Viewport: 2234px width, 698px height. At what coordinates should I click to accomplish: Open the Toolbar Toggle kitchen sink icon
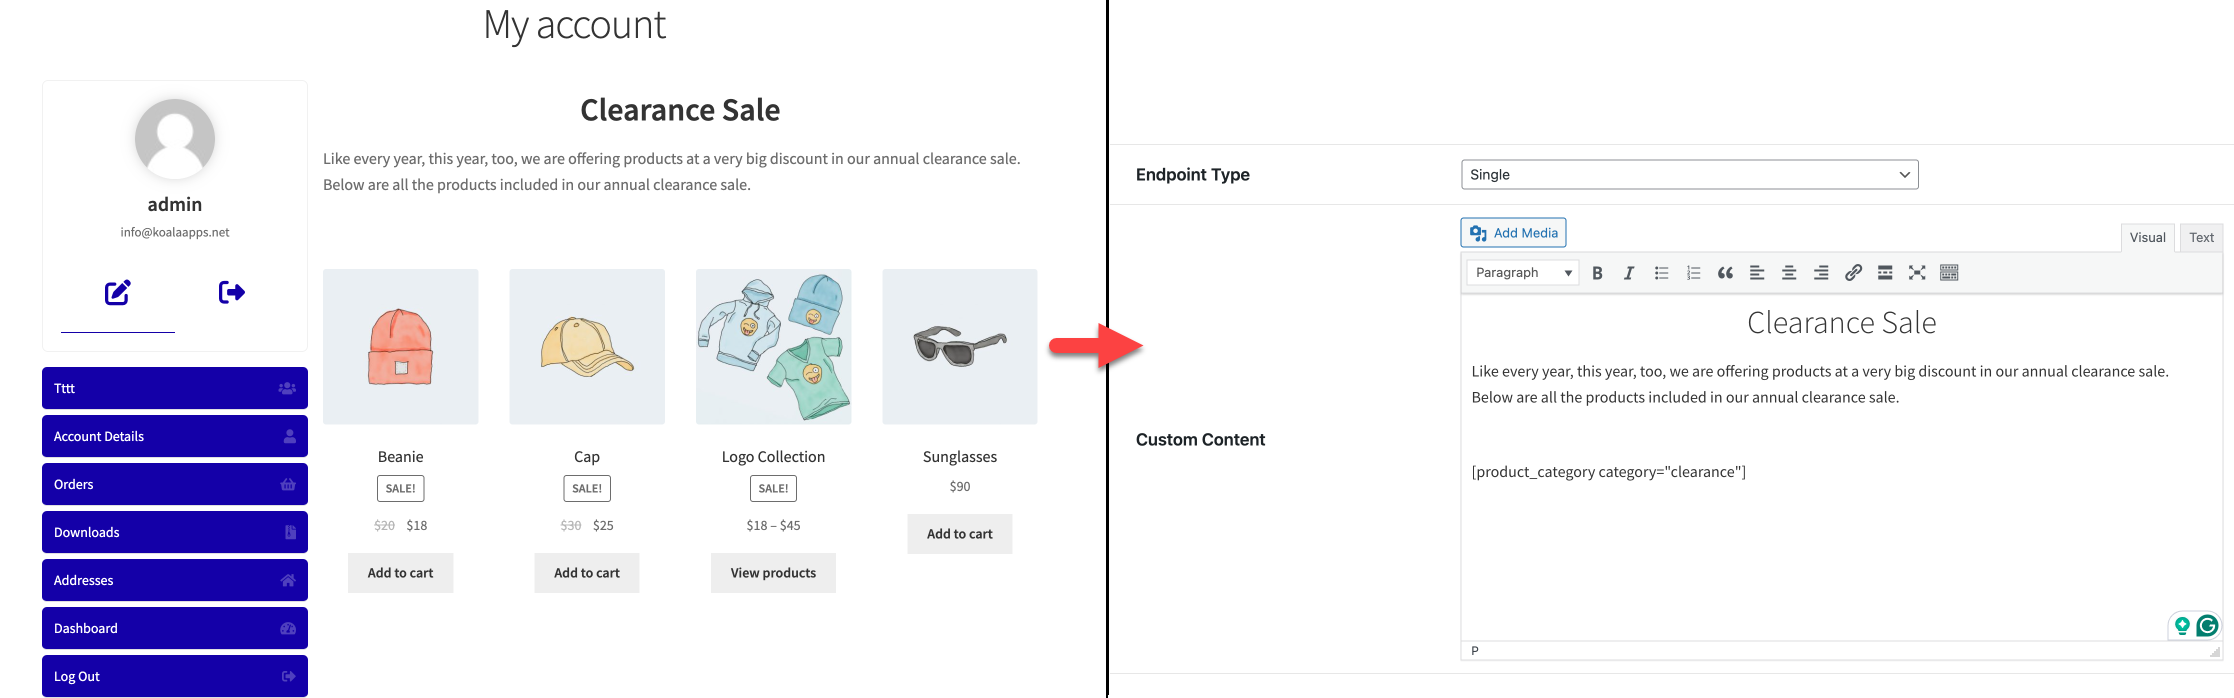tap(1949, 272)
